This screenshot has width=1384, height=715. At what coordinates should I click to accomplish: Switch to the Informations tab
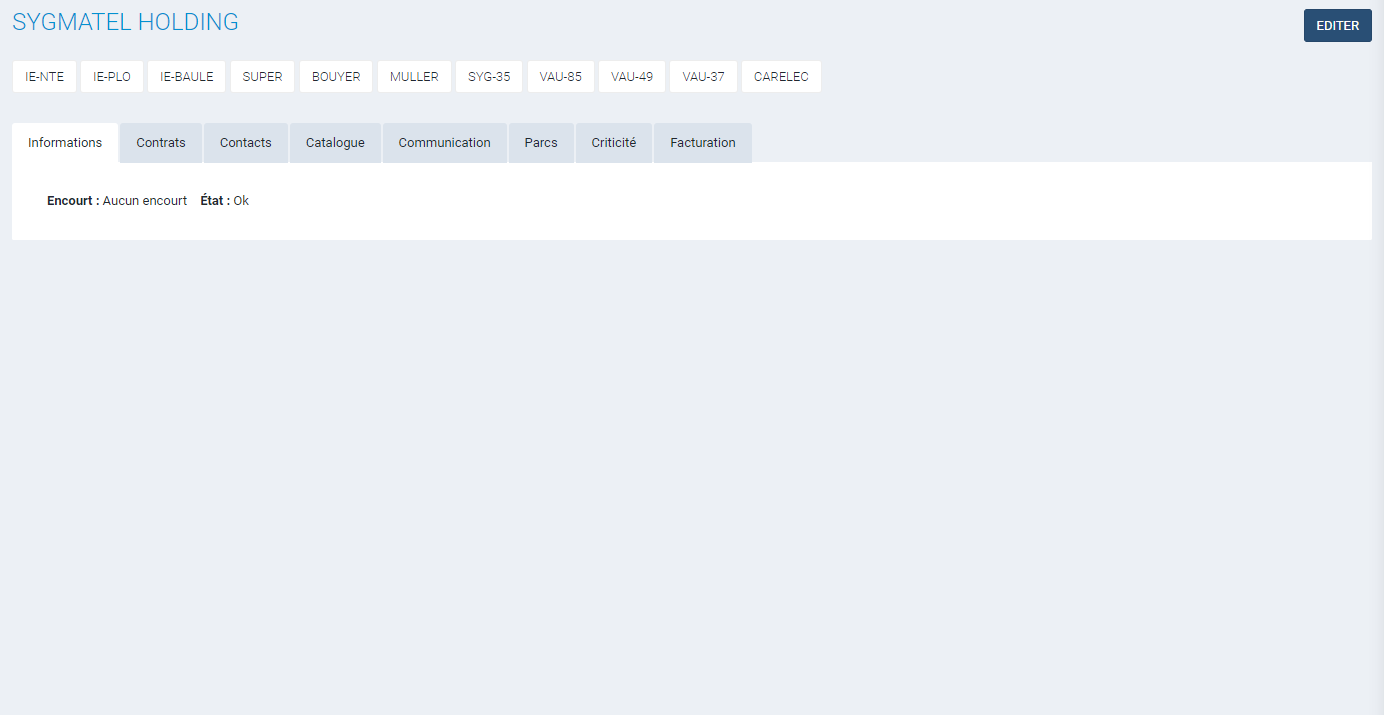click(x=65, y=143)
